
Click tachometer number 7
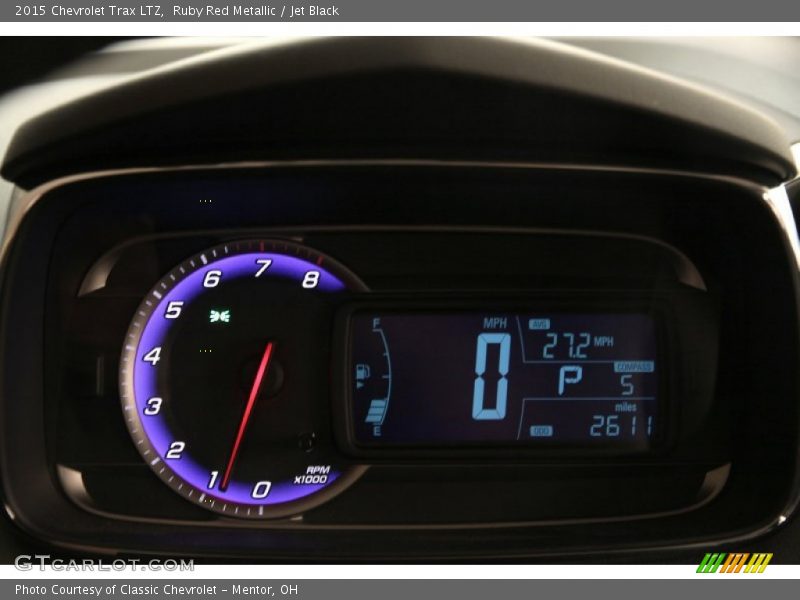tap(263, 267)
